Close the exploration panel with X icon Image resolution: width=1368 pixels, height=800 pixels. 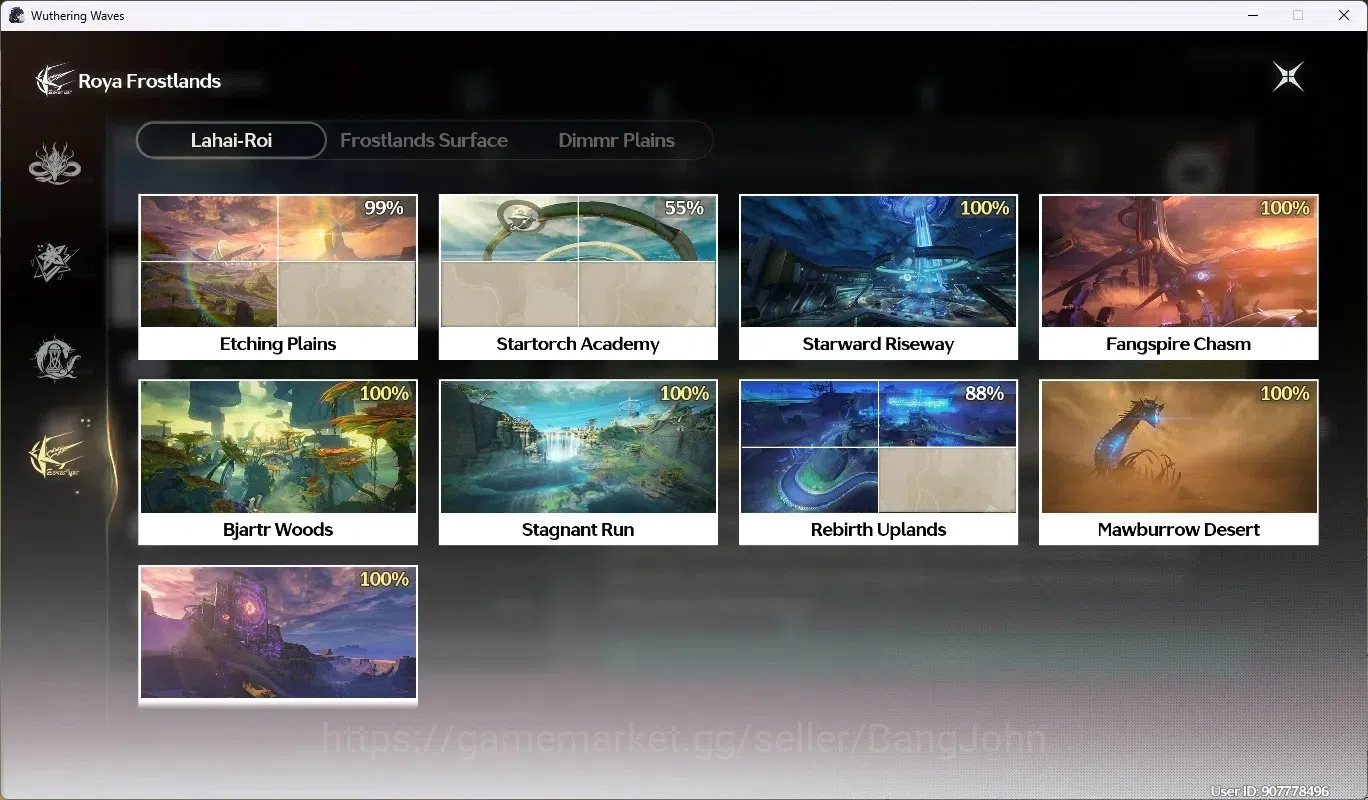1288,77
